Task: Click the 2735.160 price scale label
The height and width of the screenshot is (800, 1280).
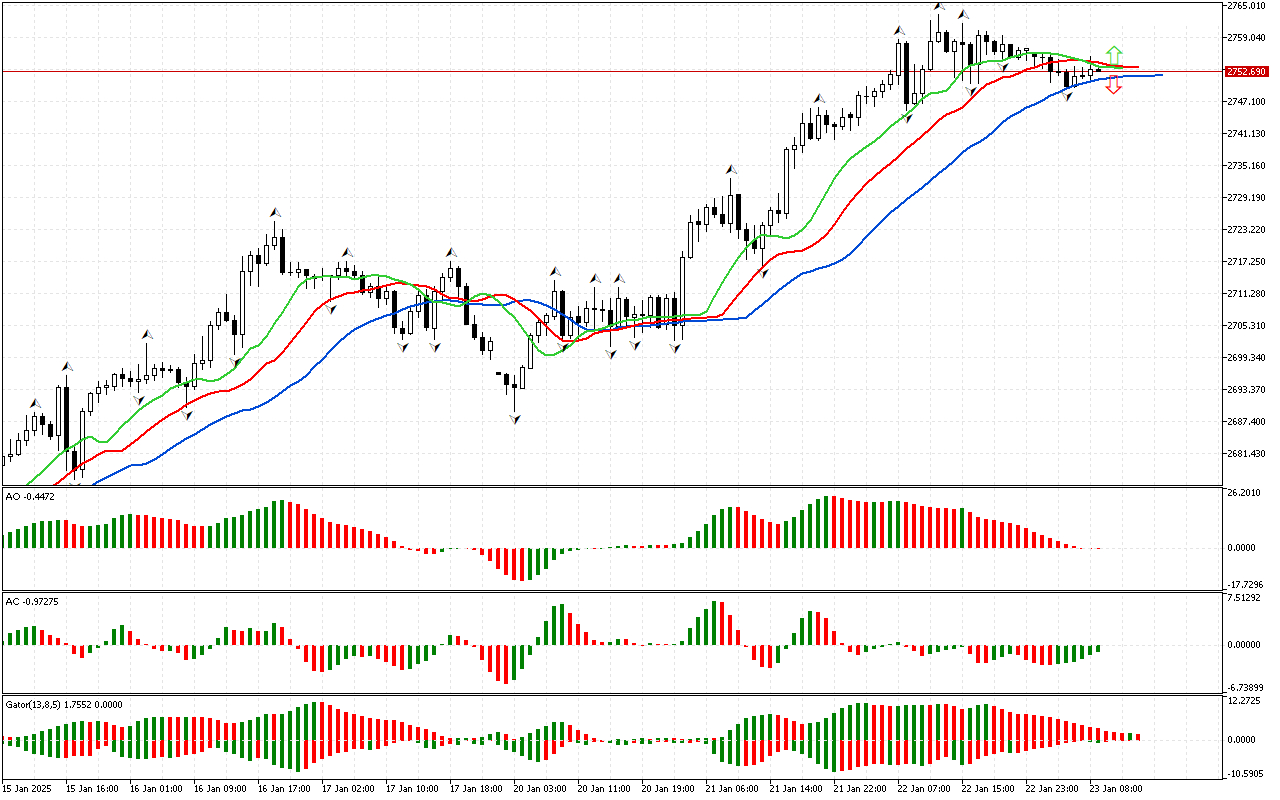Action: (x=1246, y=166)
